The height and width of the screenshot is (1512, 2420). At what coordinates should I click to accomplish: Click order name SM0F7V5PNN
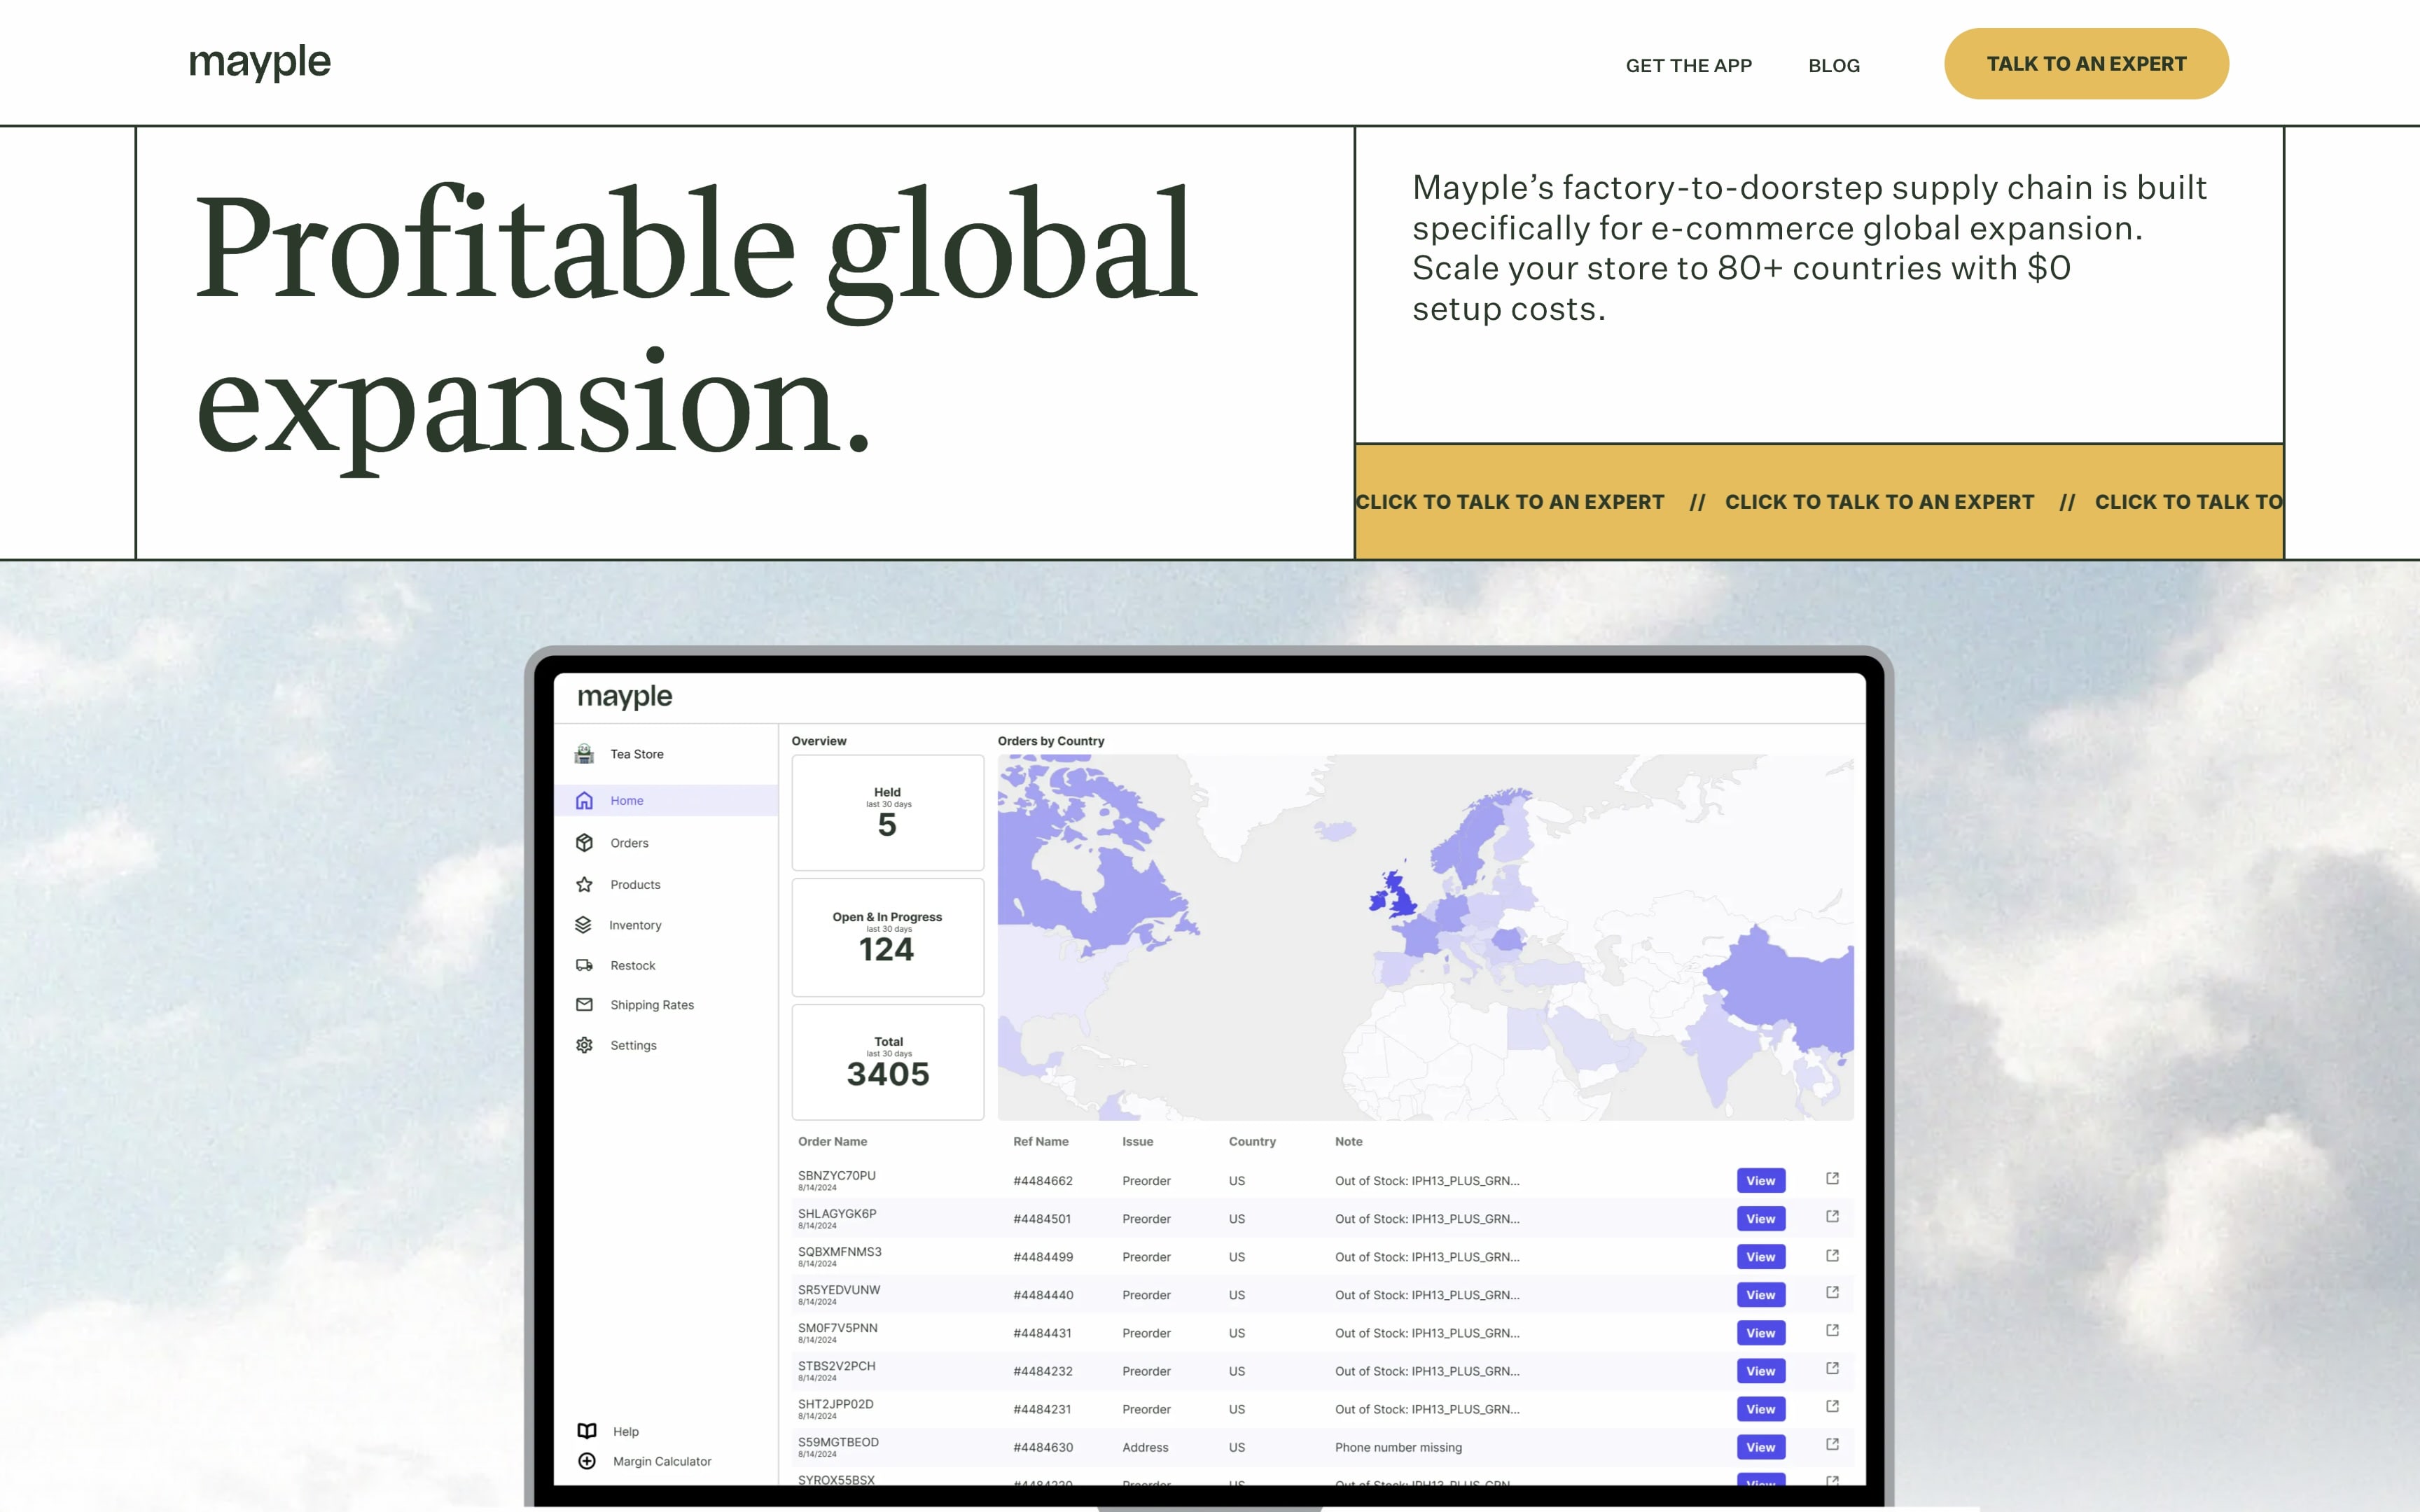coord(837,1328)
